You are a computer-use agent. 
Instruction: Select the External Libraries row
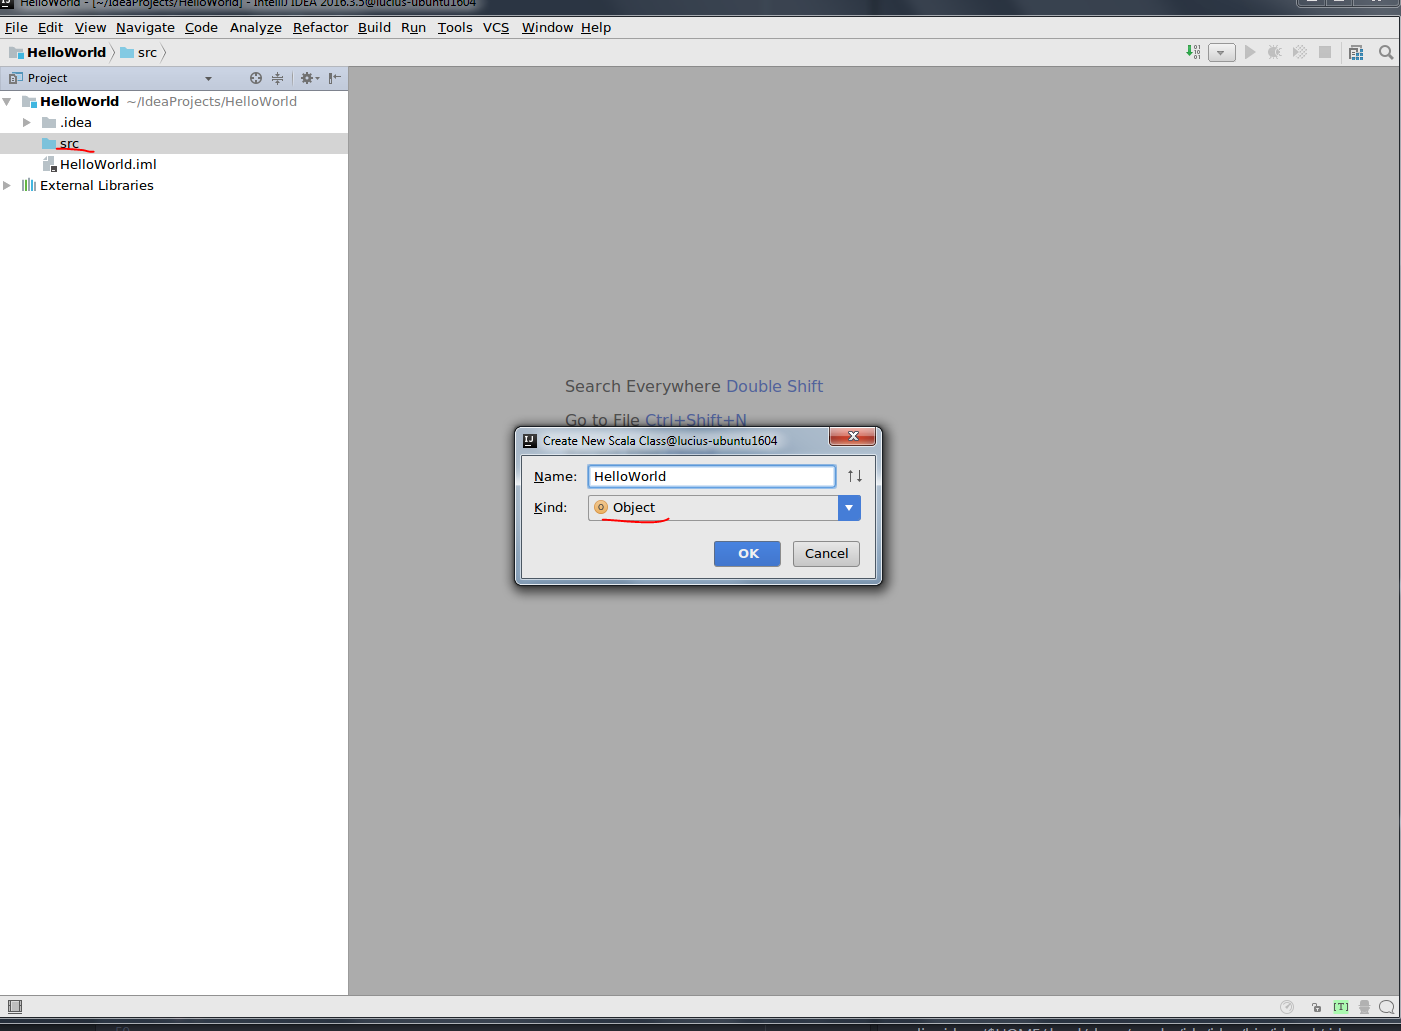click(x=174, y=186)
